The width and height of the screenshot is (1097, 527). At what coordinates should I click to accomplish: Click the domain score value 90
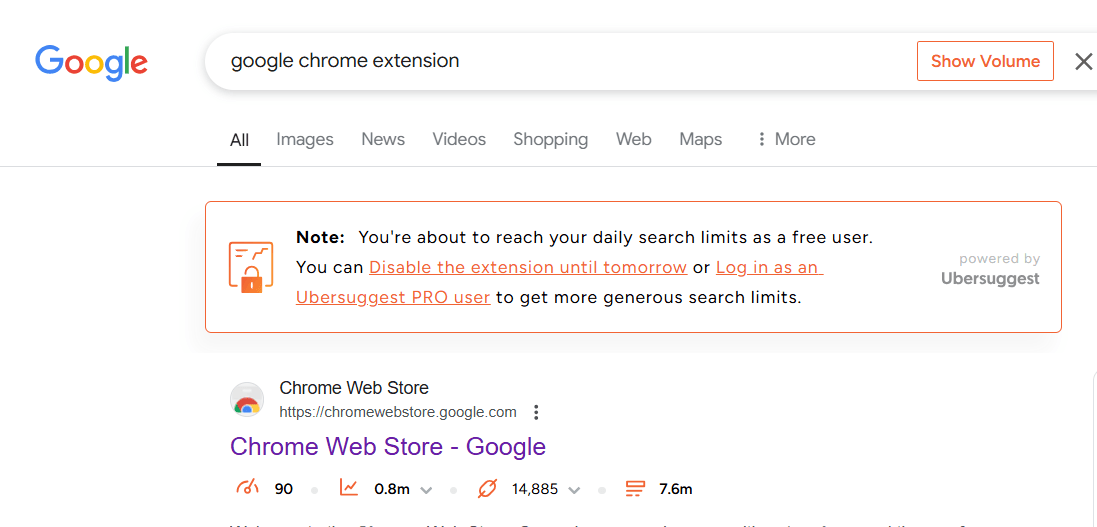[283, 489]
